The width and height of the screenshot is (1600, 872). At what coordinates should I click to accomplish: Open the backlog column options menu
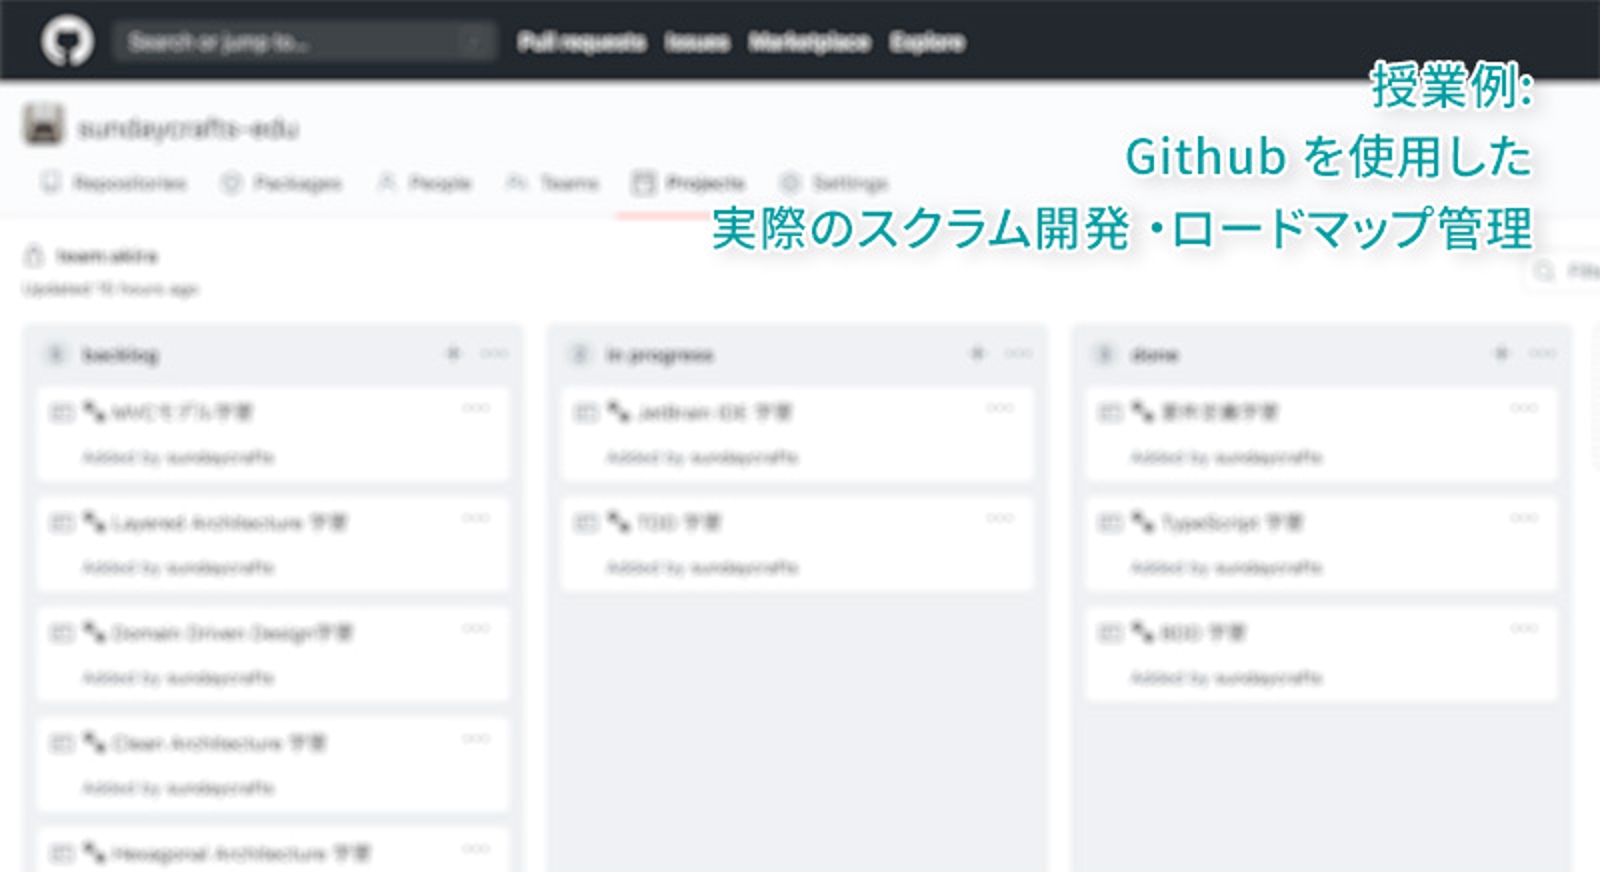494,353
